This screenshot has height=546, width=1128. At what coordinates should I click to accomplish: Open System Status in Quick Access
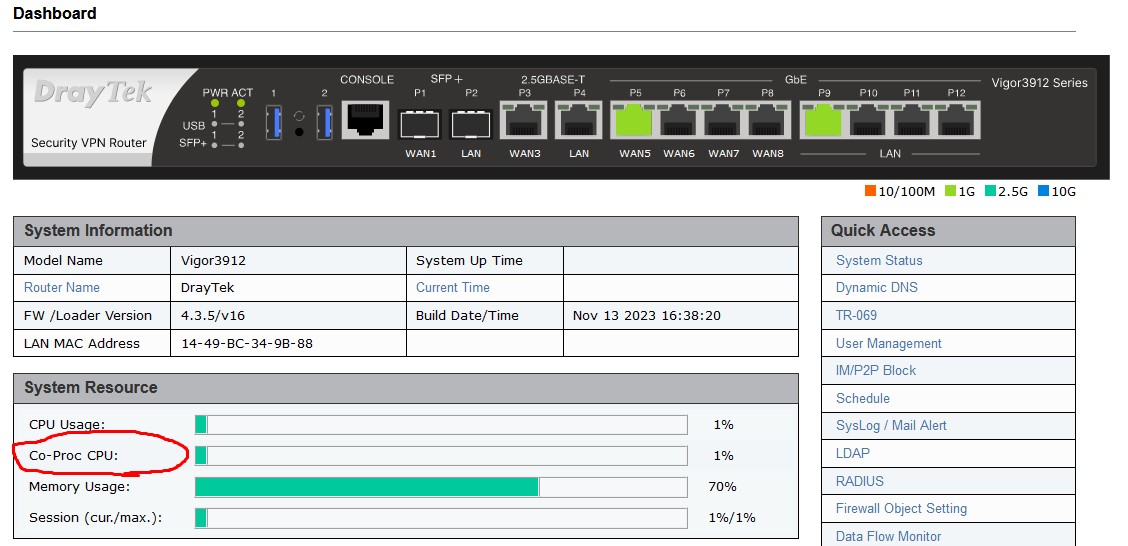879,260
